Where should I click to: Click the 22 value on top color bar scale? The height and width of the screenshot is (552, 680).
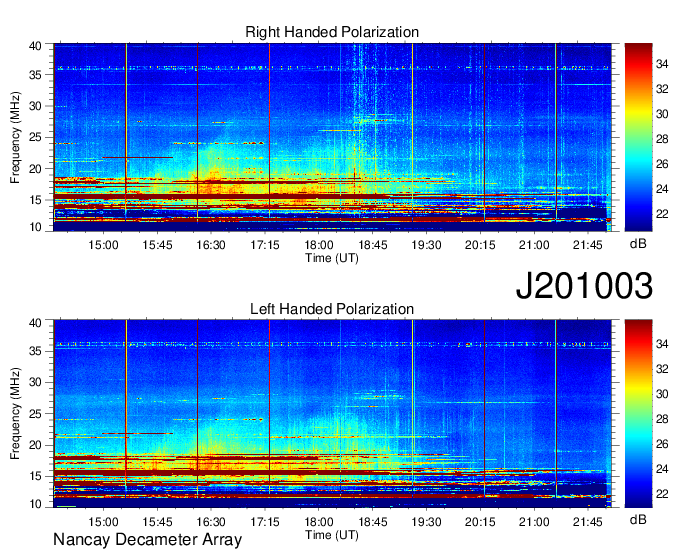[x=662, y=214]
